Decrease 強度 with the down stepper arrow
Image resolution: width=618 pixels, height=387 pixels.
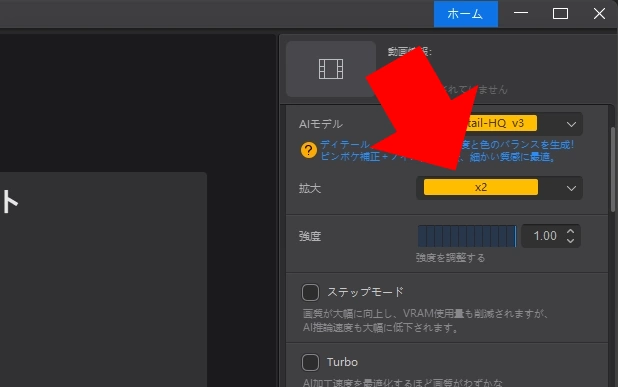point(570,240)
